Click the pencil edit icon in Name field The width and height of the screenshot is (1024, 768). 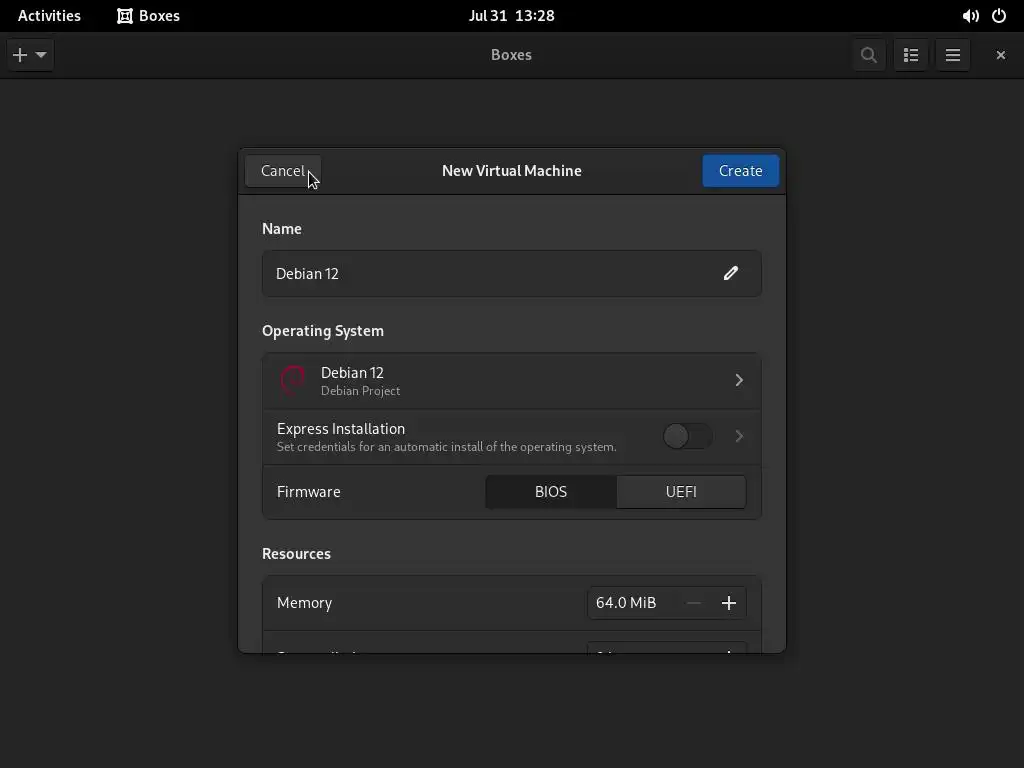coord(731,274)
